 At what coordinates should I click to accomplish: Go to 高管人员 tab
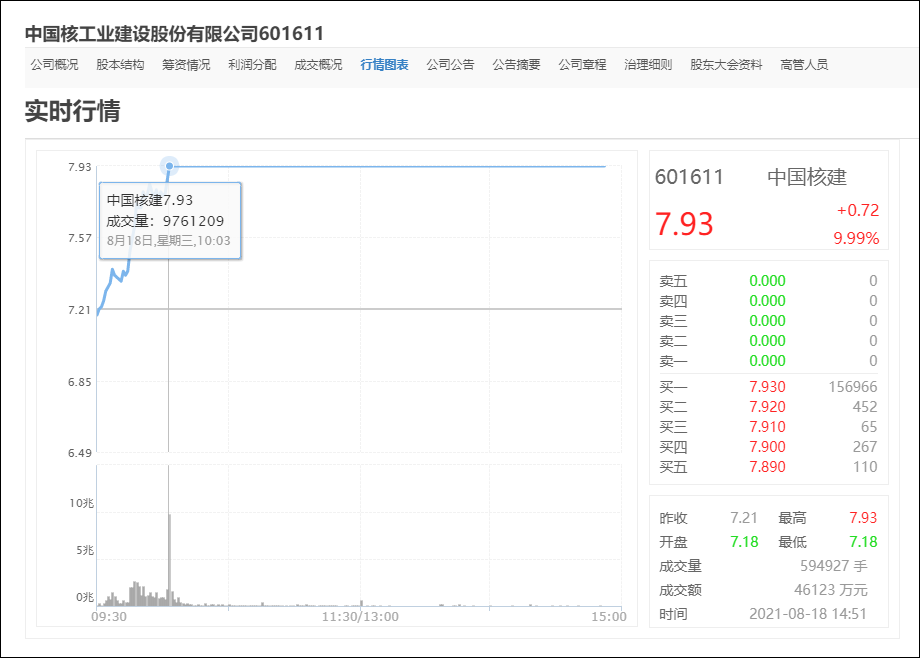[x=804, y=65]
